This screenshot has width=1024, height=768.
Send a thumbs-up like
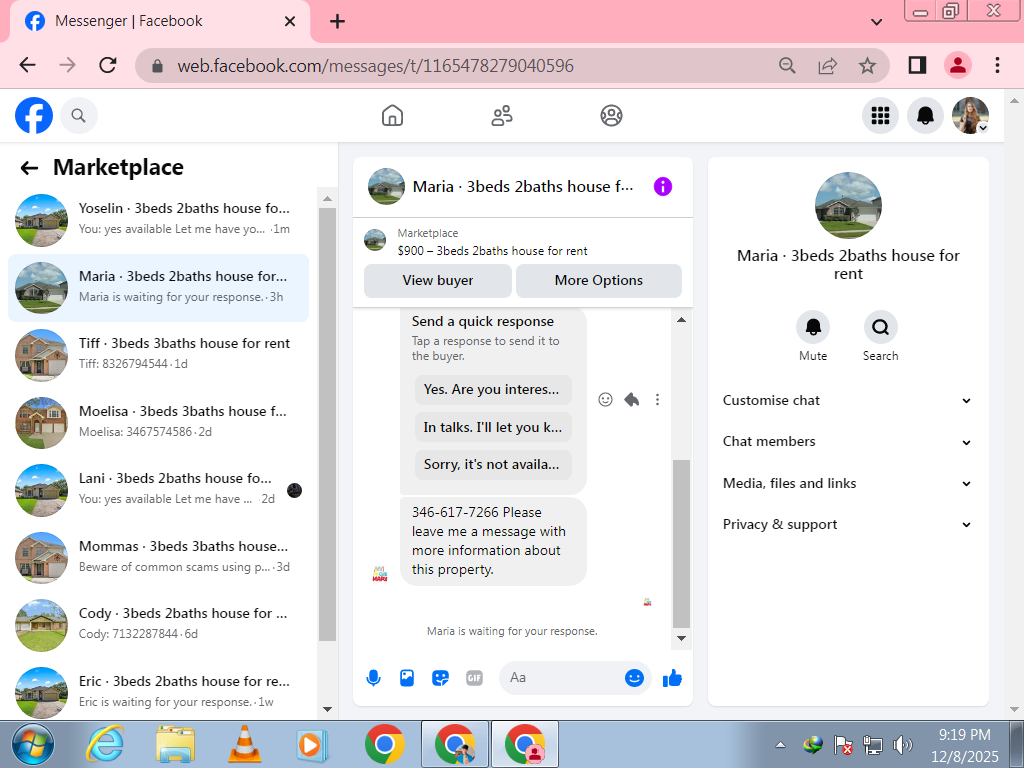pos(672,678)
